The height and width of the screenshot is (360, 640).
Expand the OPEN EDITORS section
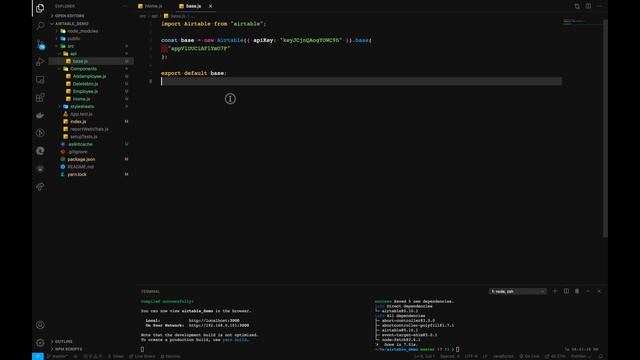69,16
